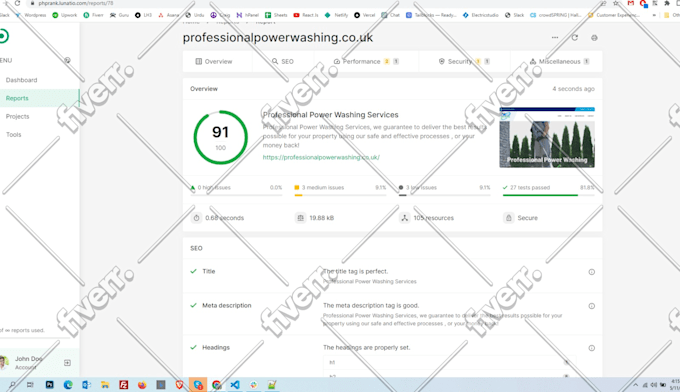The image size is (680, 392).
Task: Refresh the report with the reload icon
Action: click(575, 38)
